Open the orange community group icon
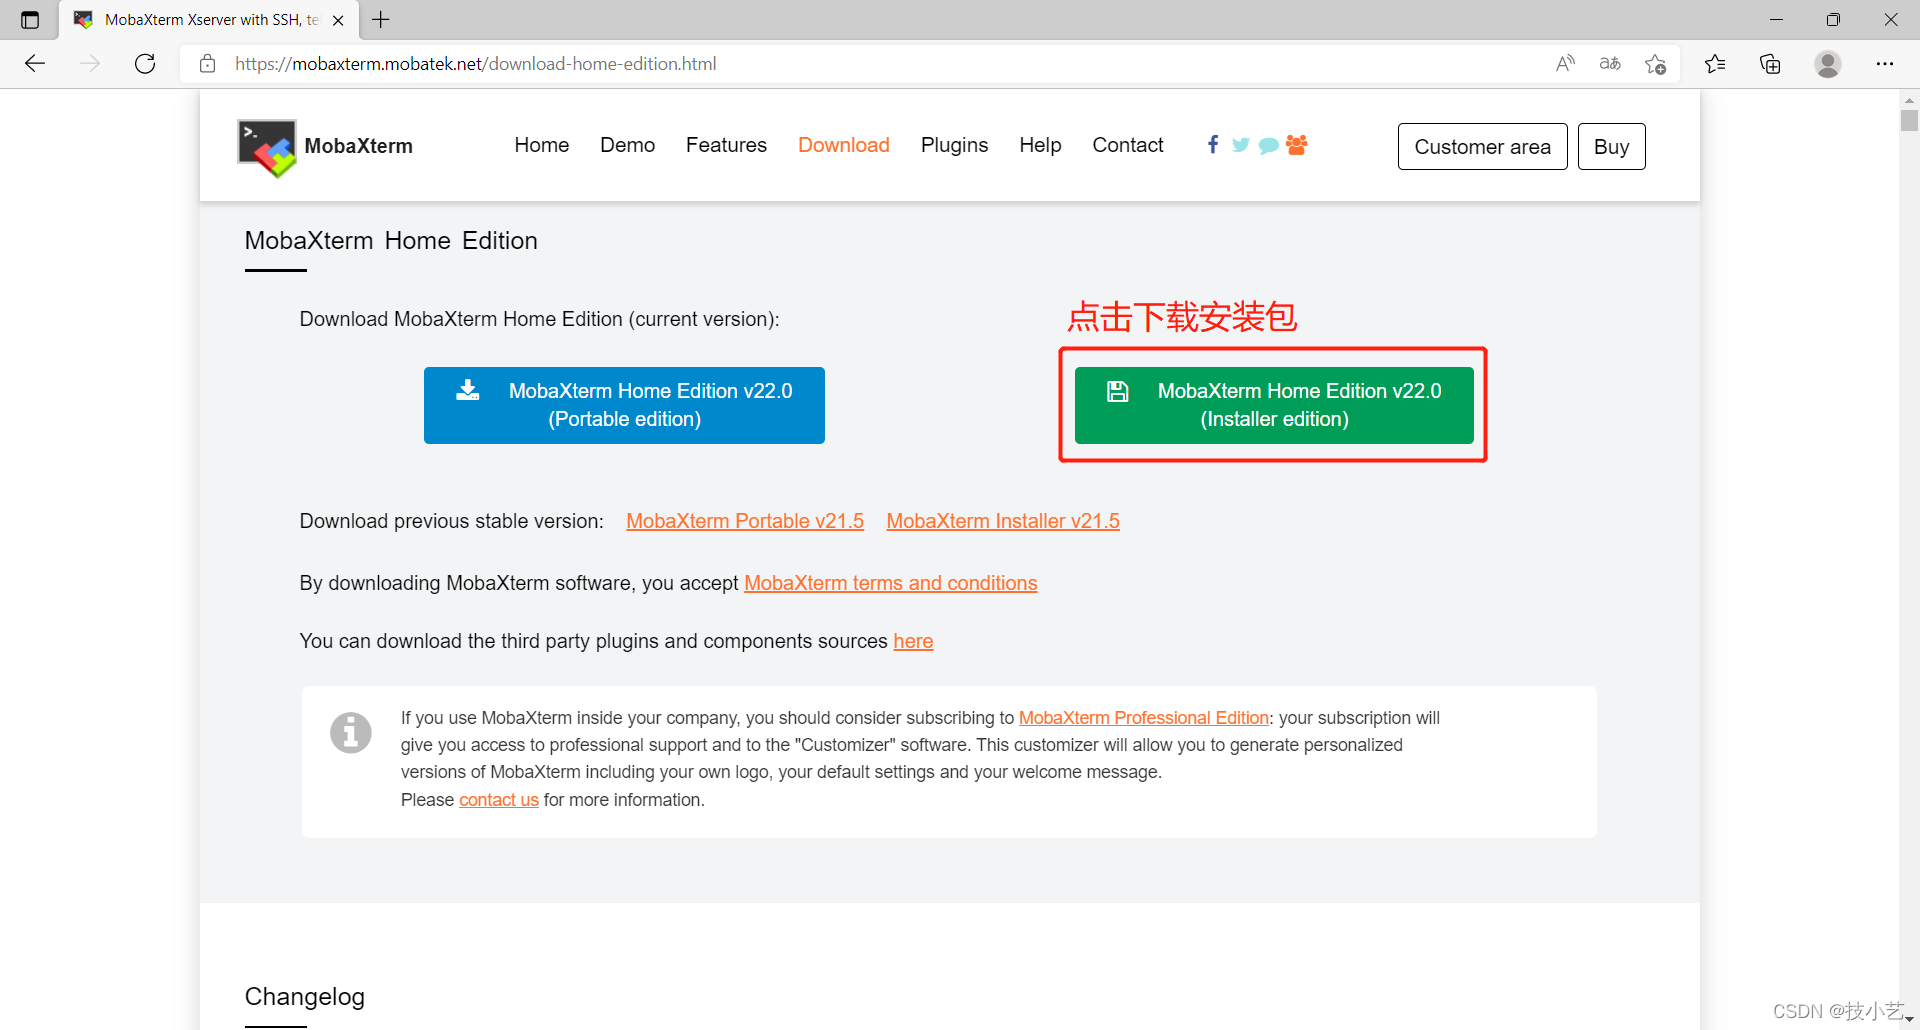Screen dimensions: 1920x1030 click(1297, 145)
